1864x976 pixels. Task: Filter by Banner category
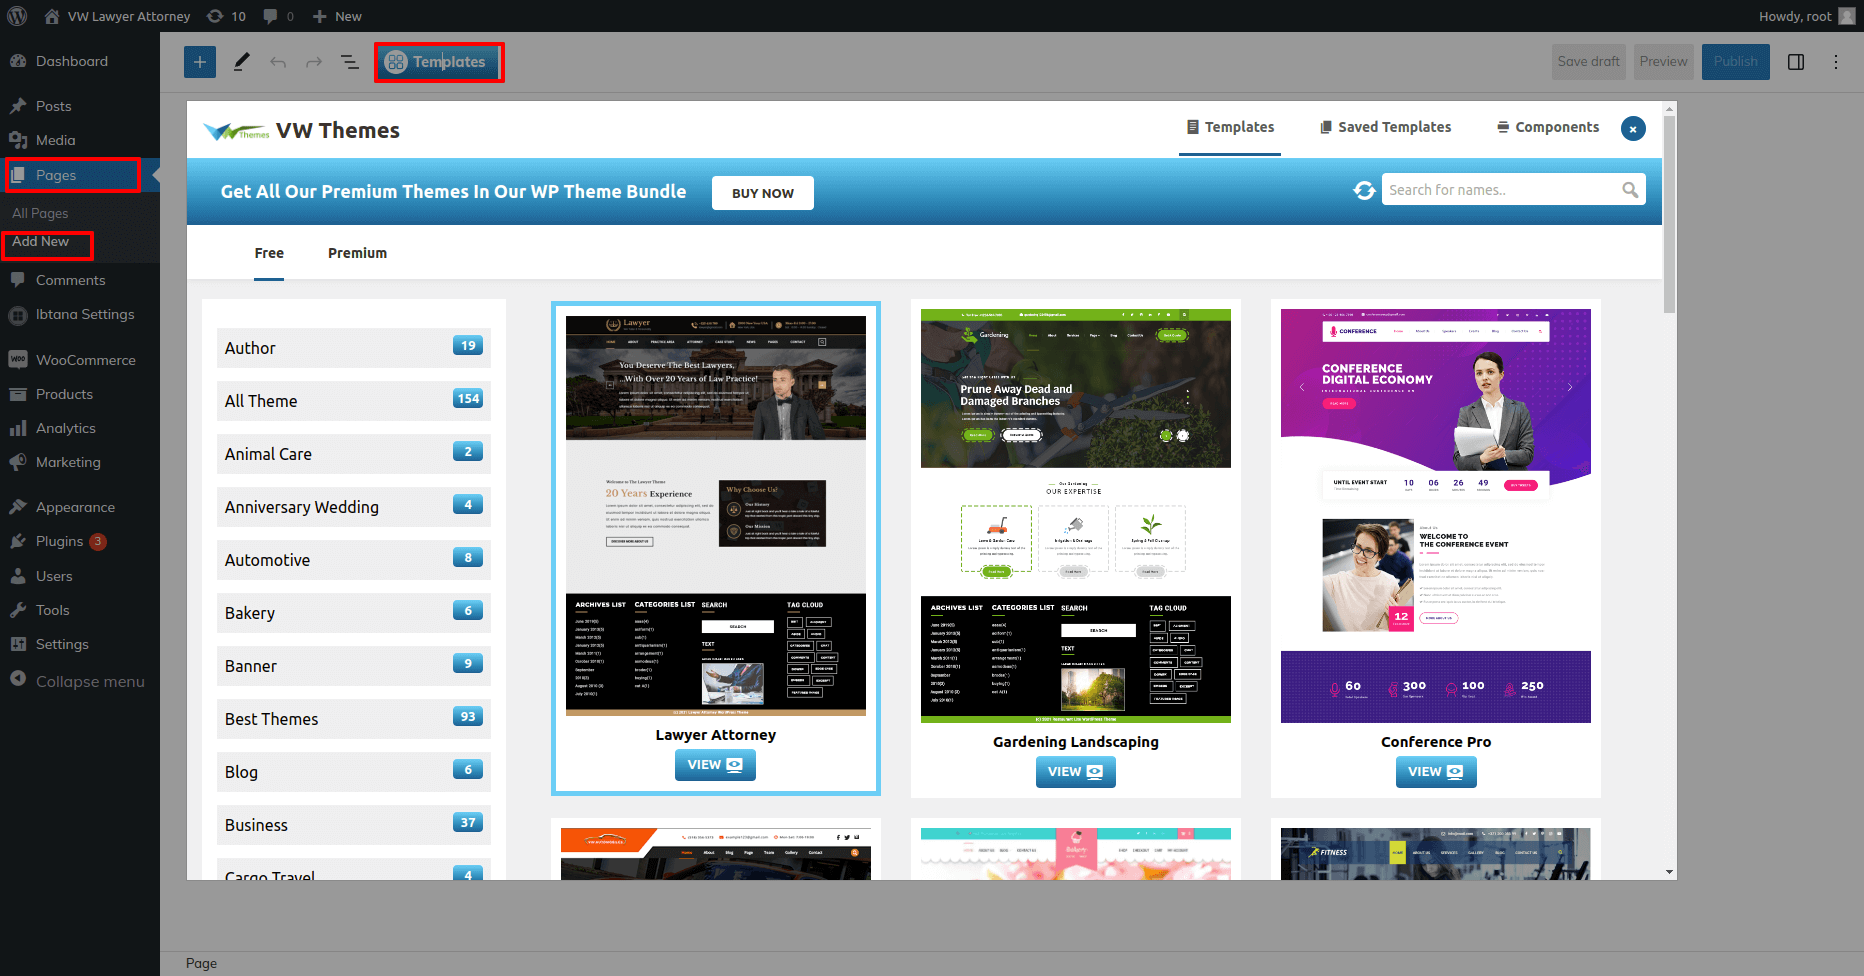coord(354,666)
